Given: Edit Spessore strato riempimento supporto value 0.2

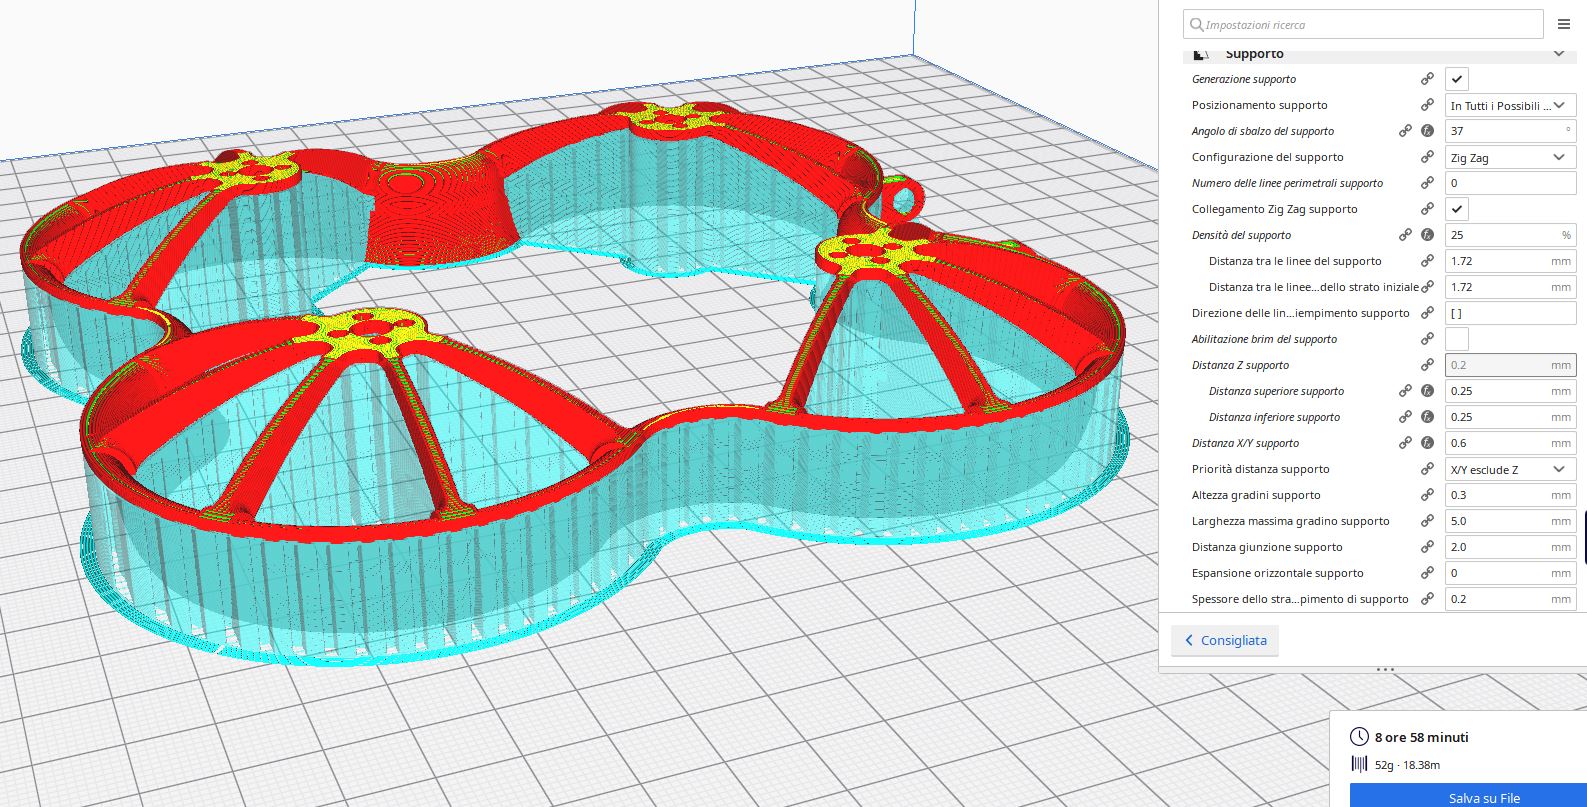Looking at the screenshot, I should click(x=1510, y=599).
